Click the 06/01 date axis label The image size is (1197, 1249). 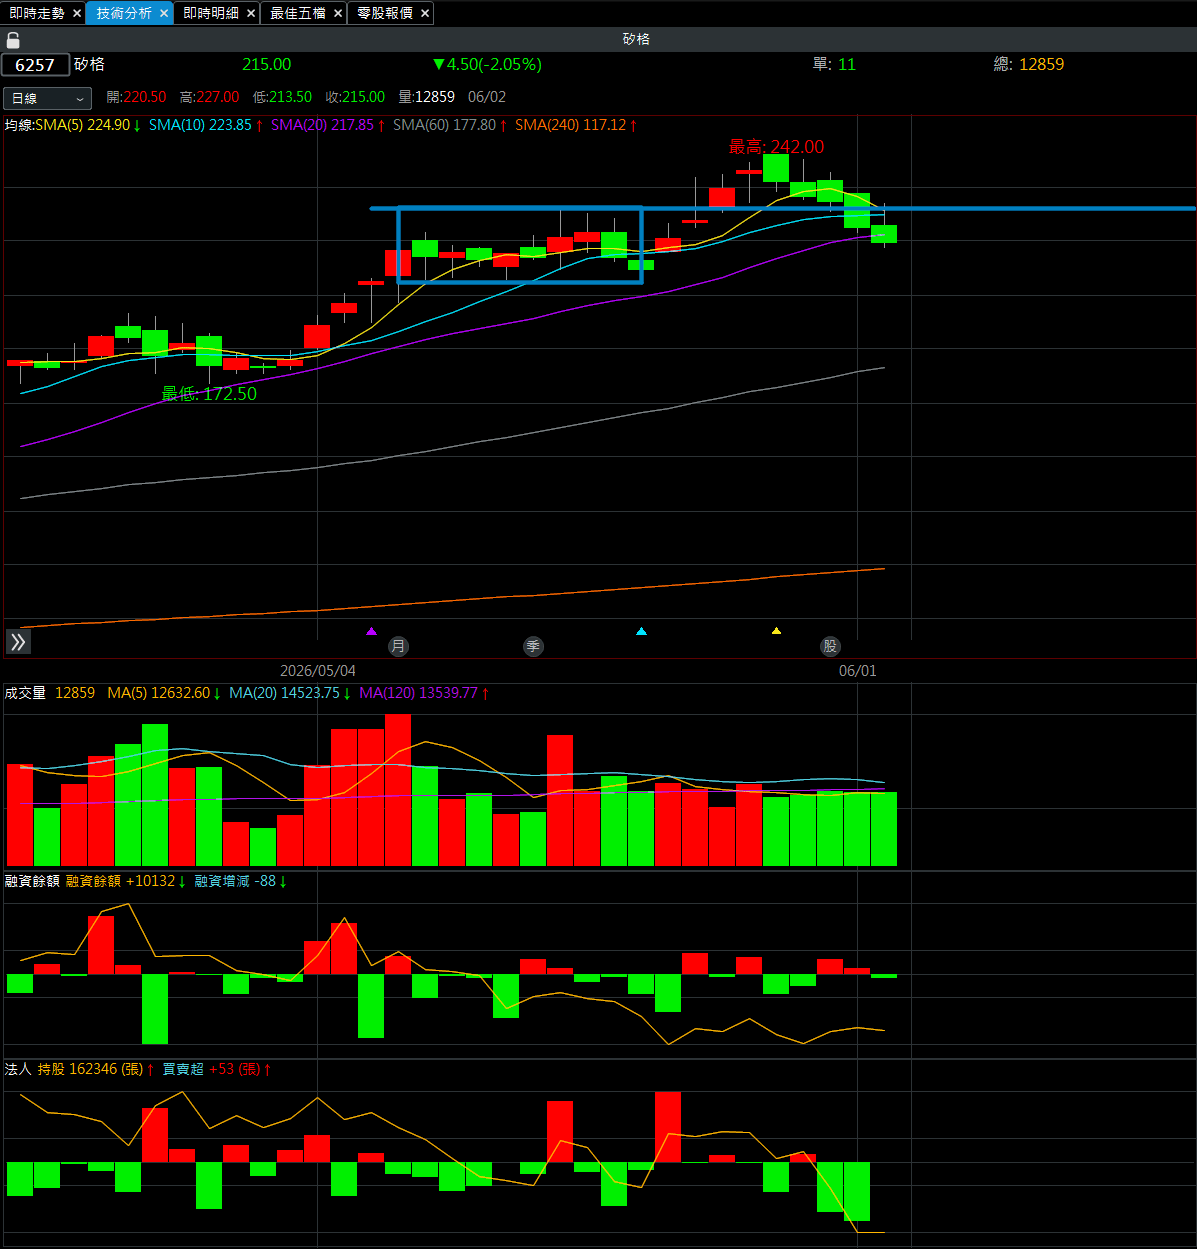click(857, 671)
